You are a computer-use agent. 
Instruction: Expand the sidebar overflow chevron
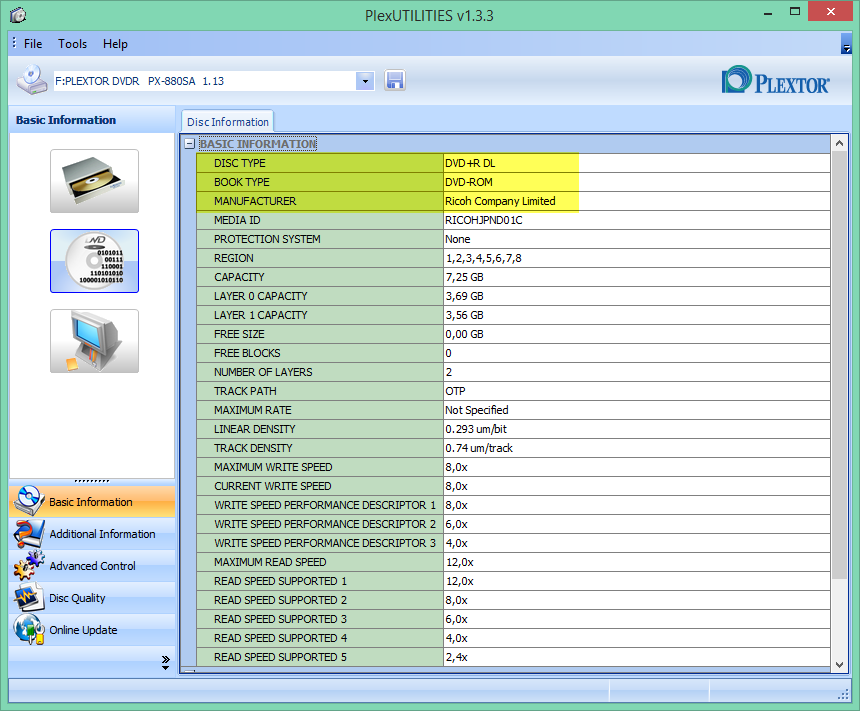point(166,663)
